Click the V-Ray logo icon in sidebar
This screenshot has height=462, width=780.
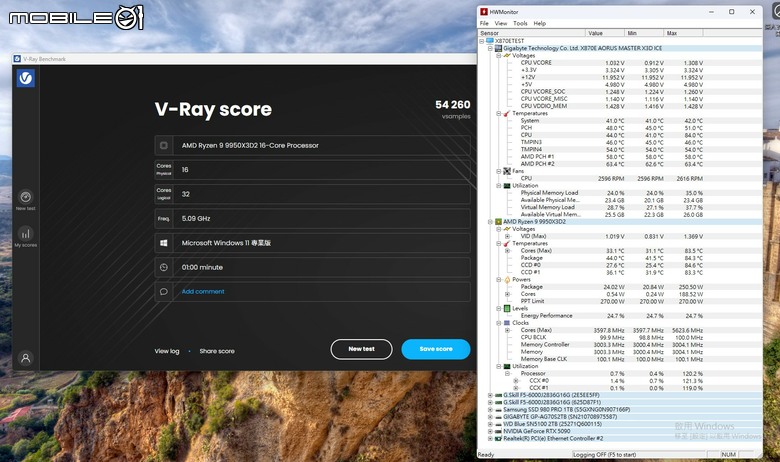click(25, 78)
